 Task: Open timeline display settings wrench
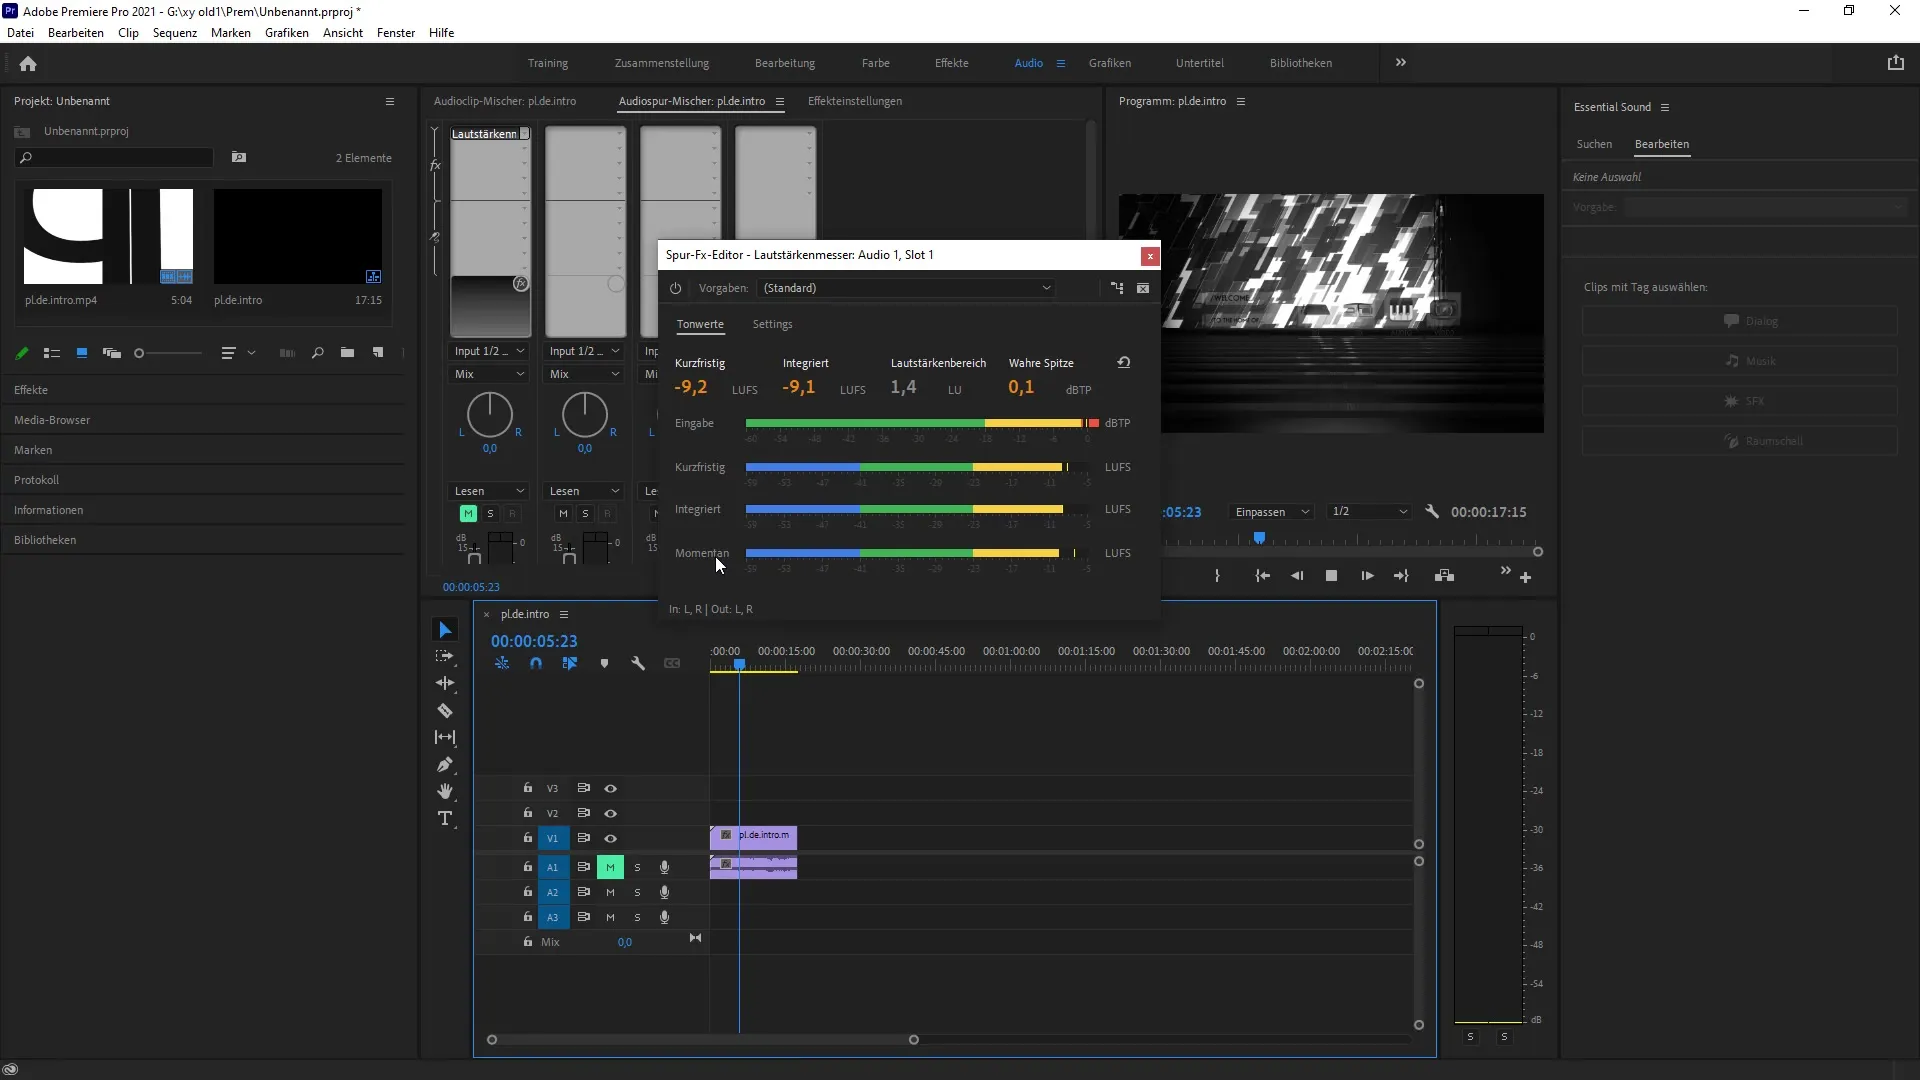click(638, 663)
